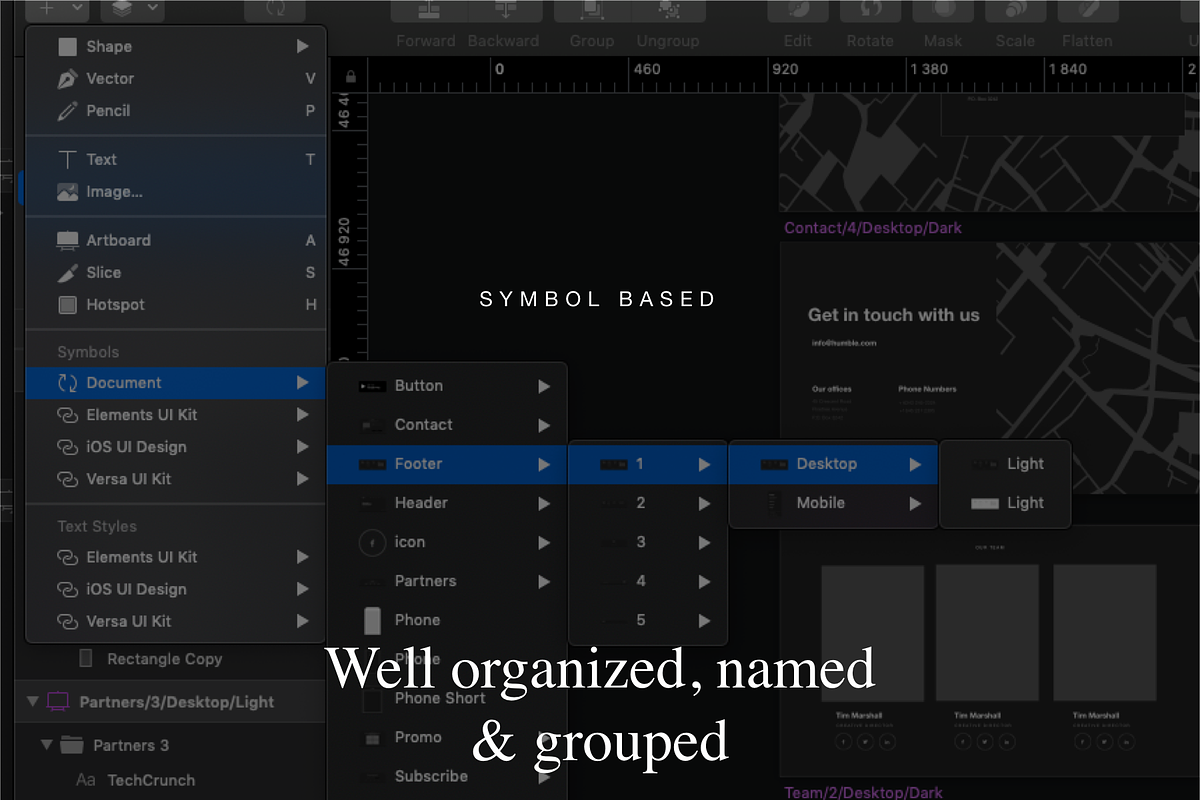The image size is (1200, 800).
Task: Click the Get in touch with us heading
Action: coord(894,315)
